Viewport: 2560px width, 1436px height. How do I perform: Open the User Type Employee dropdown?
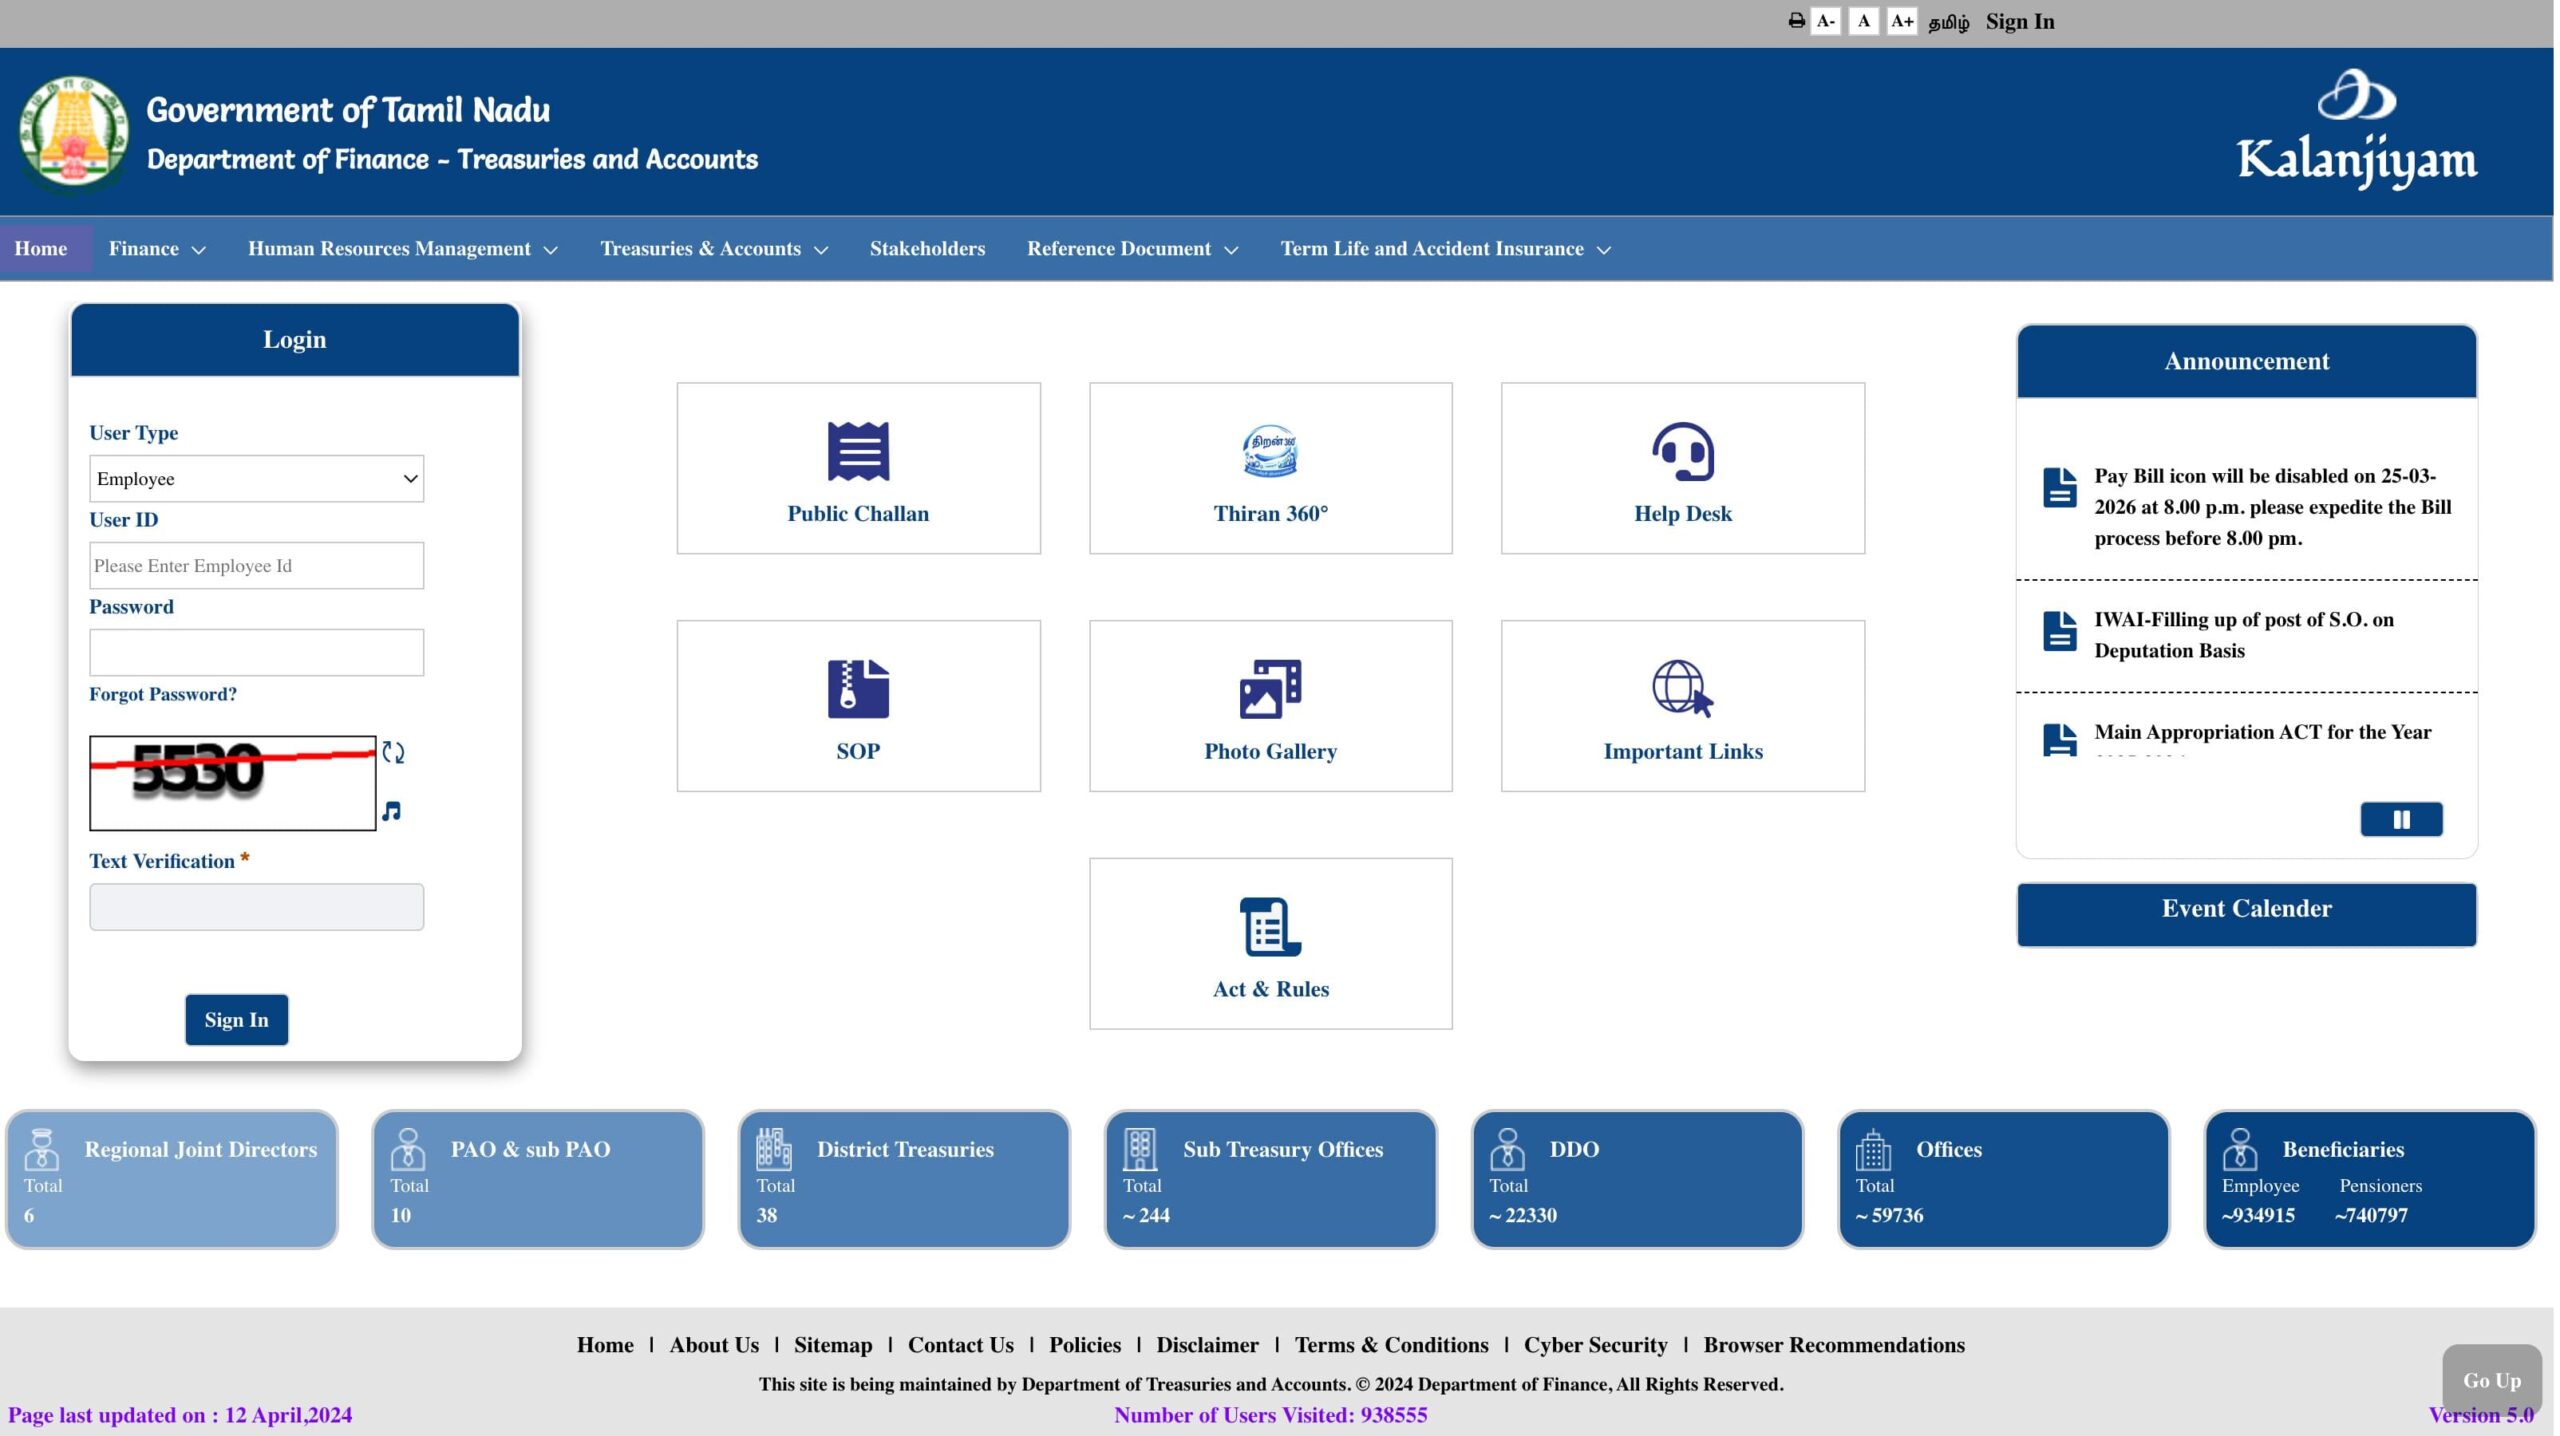256,479
